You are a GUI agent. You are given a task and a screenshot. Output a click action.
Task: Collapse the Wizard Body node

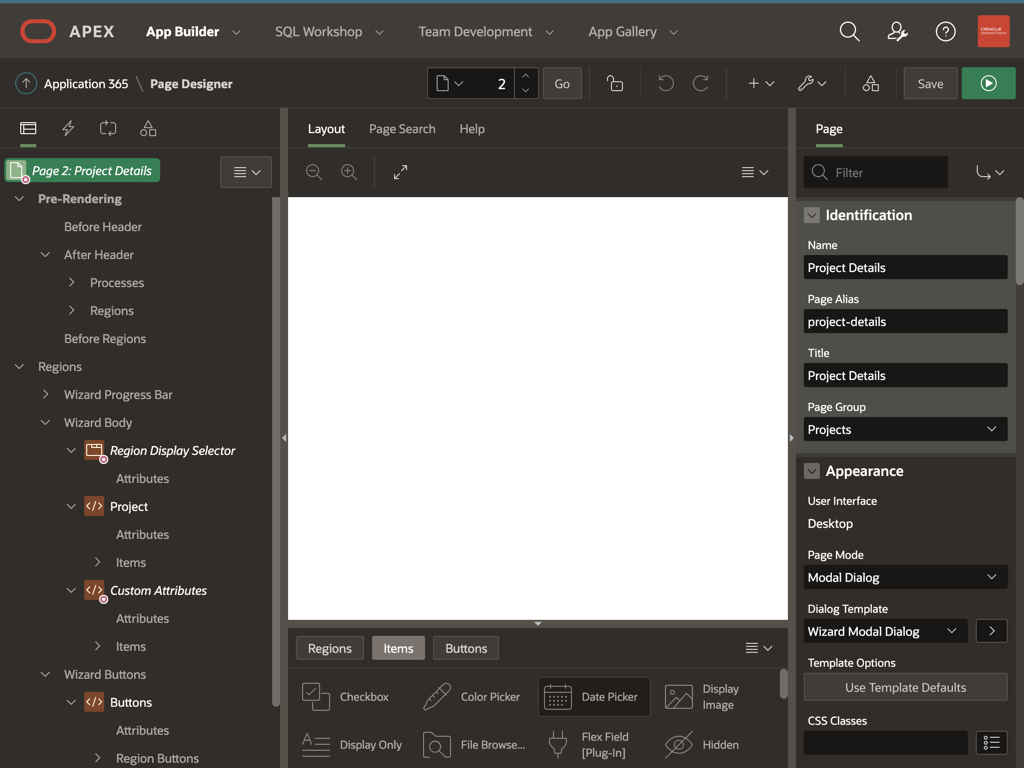coord(45,423)
